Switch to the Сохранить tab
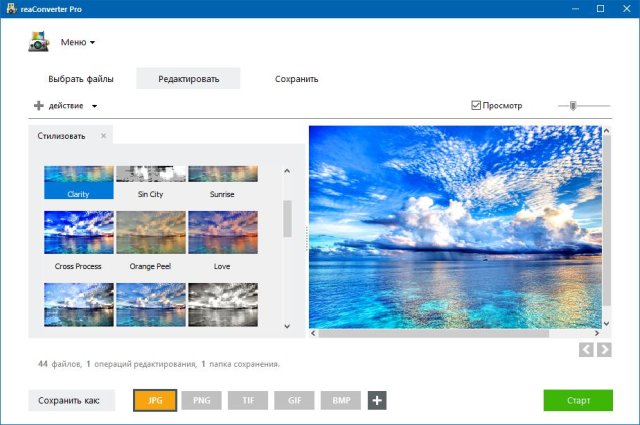This screenshot has height=425, width=640. tap(297, 79)
